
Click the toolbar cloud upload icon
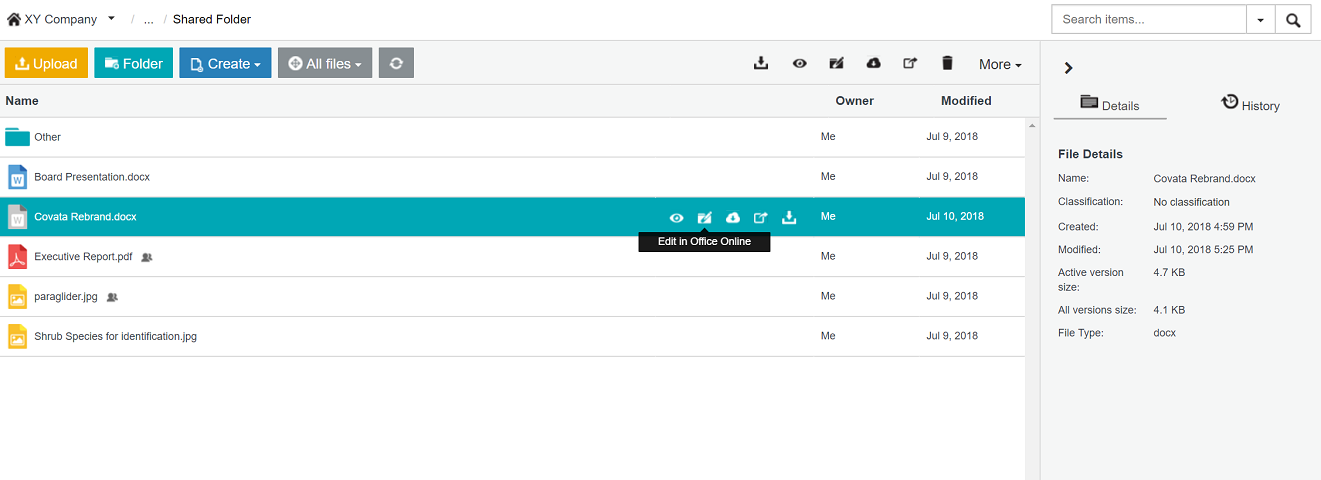(x=874, y=63)
